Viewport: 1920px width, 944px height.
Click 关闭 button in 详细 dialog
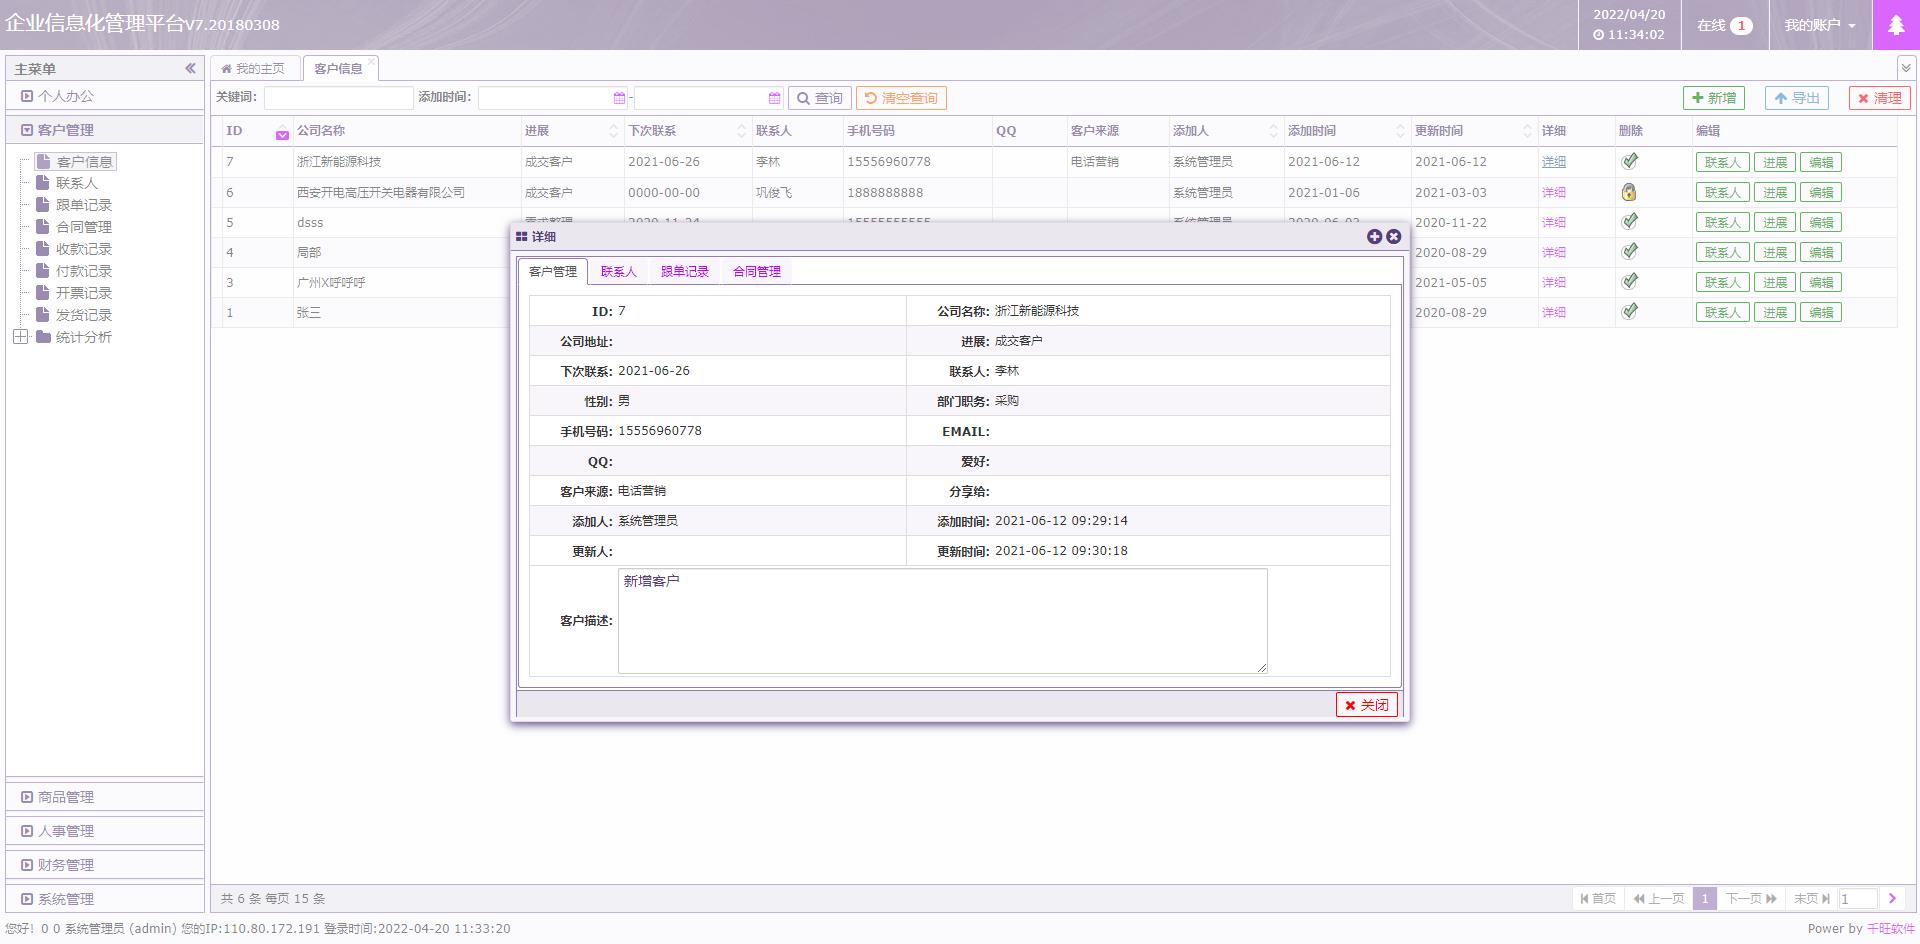pos(1367,705)
